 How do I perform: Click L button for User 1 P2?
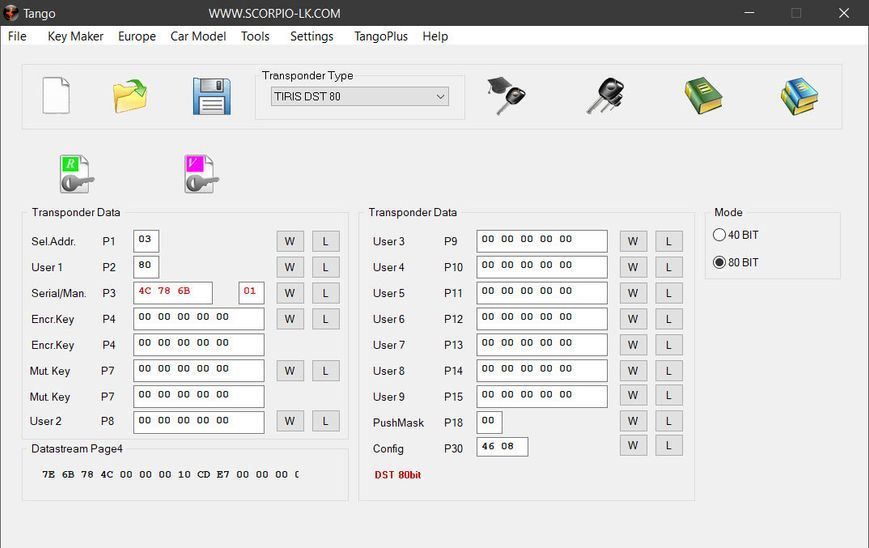click(325, 267)
